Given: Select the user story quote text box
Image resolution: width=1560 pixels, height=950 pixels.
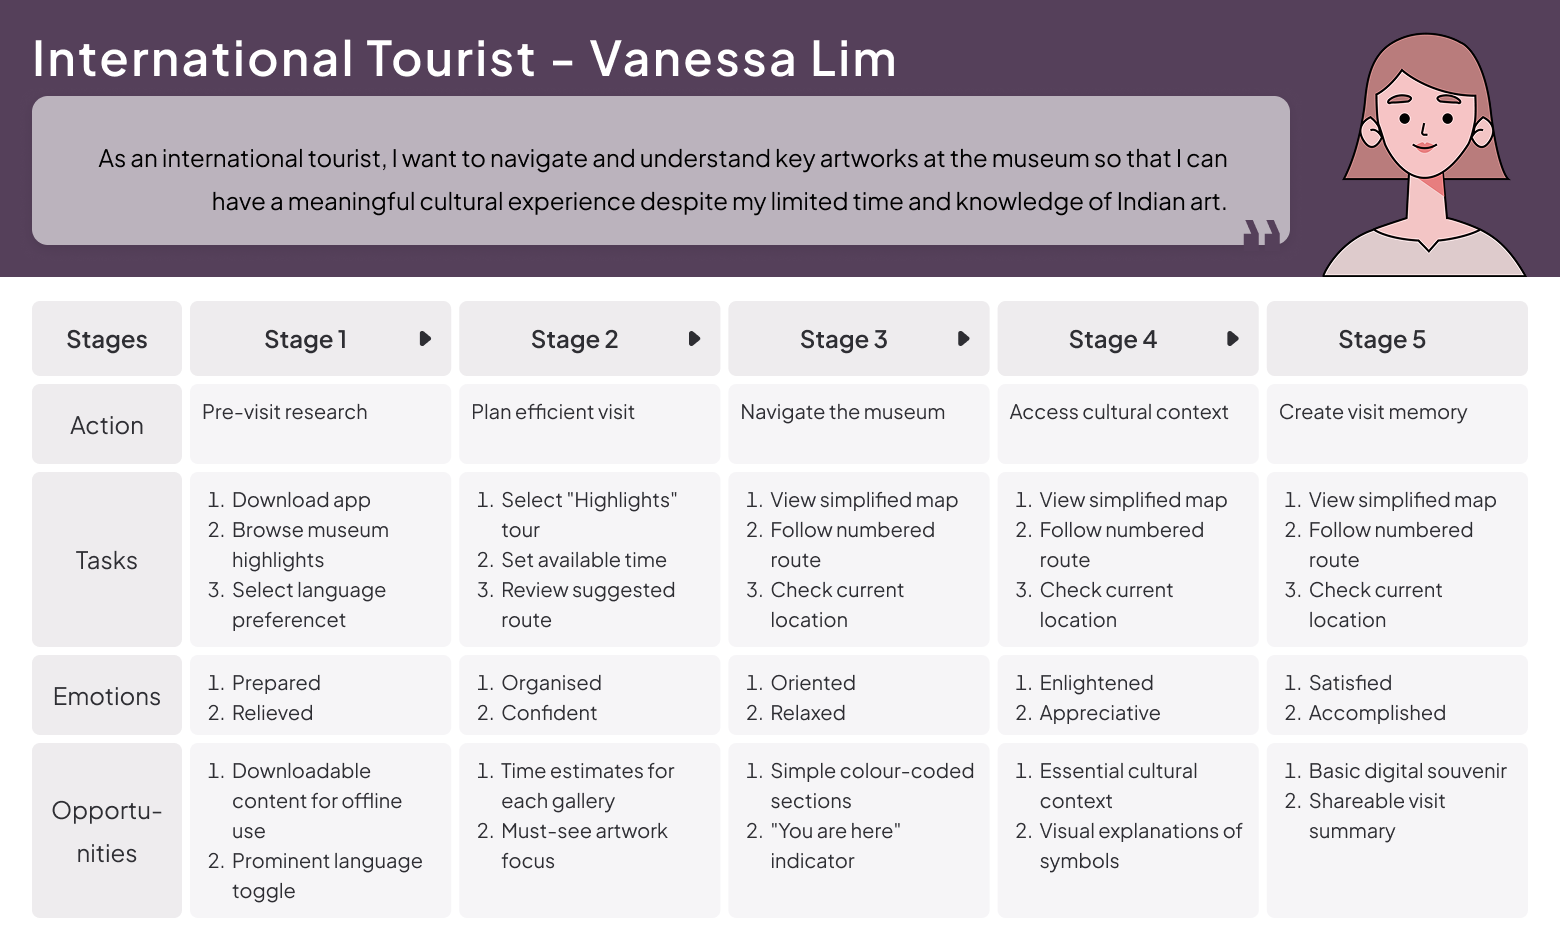Looking at the screenshot, I should pyautogui.click(x=660, y=171).
